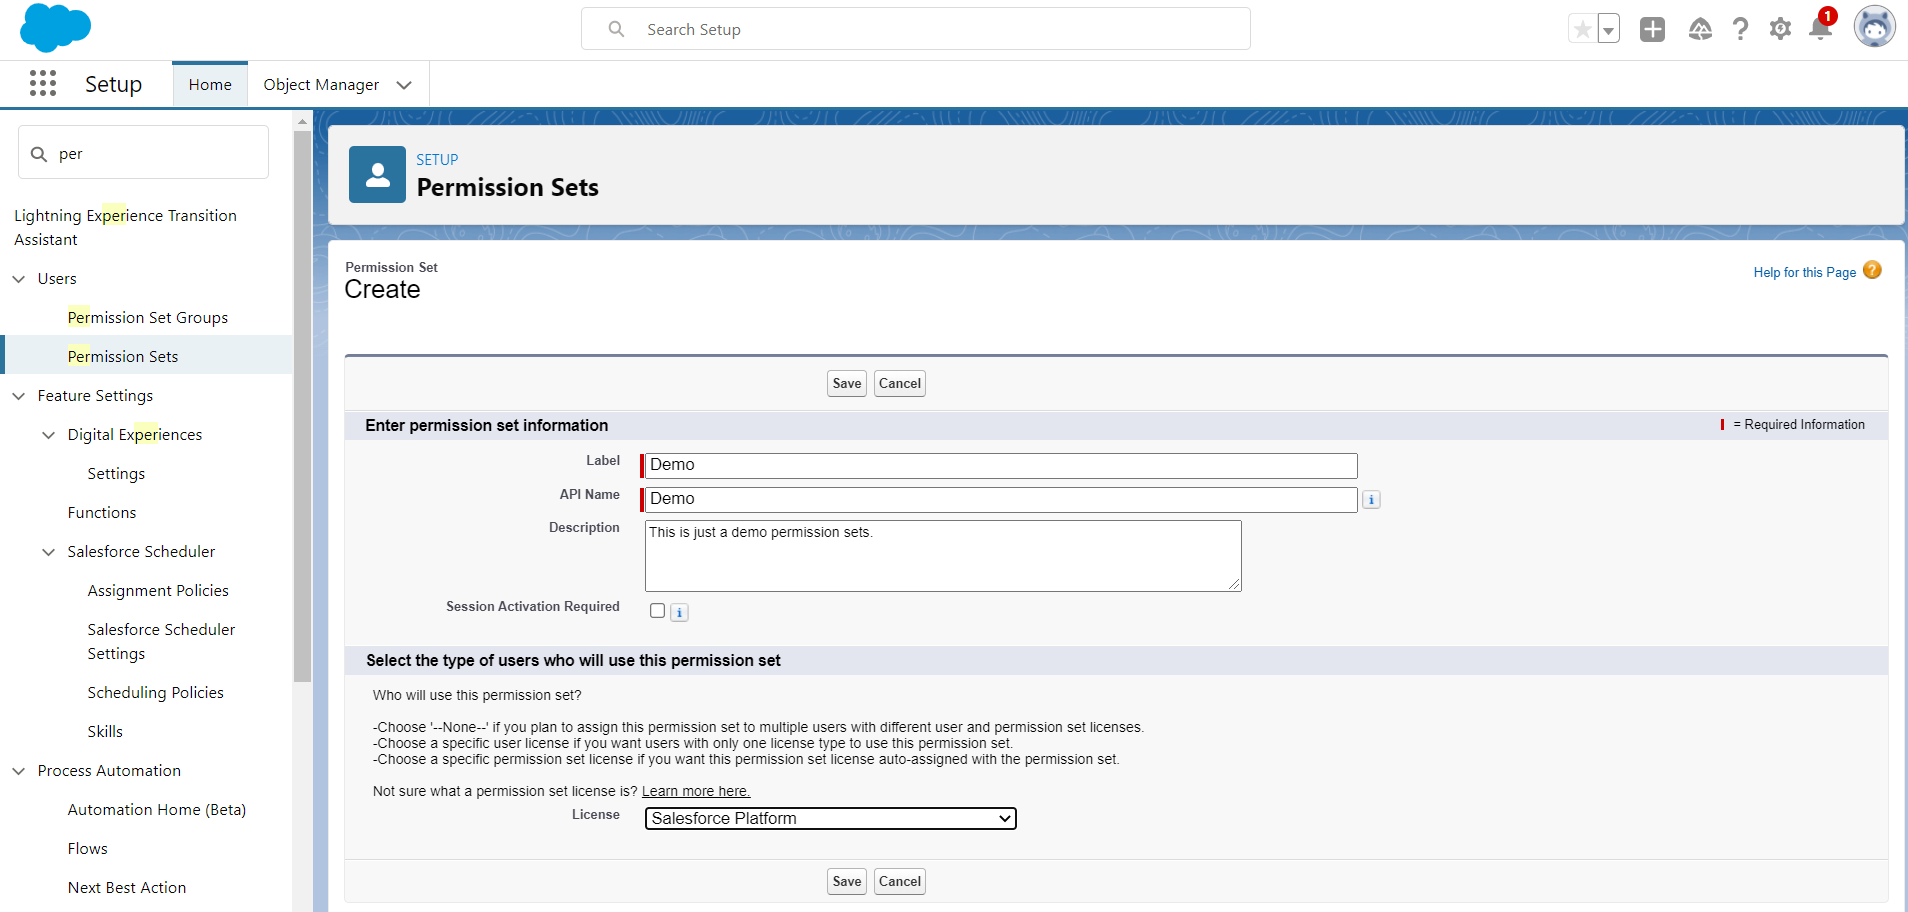Image resolution: width=1908 pixels, height=912 pixels.
Task: Open the Trailhead guidance icon
Action: 1700,30
